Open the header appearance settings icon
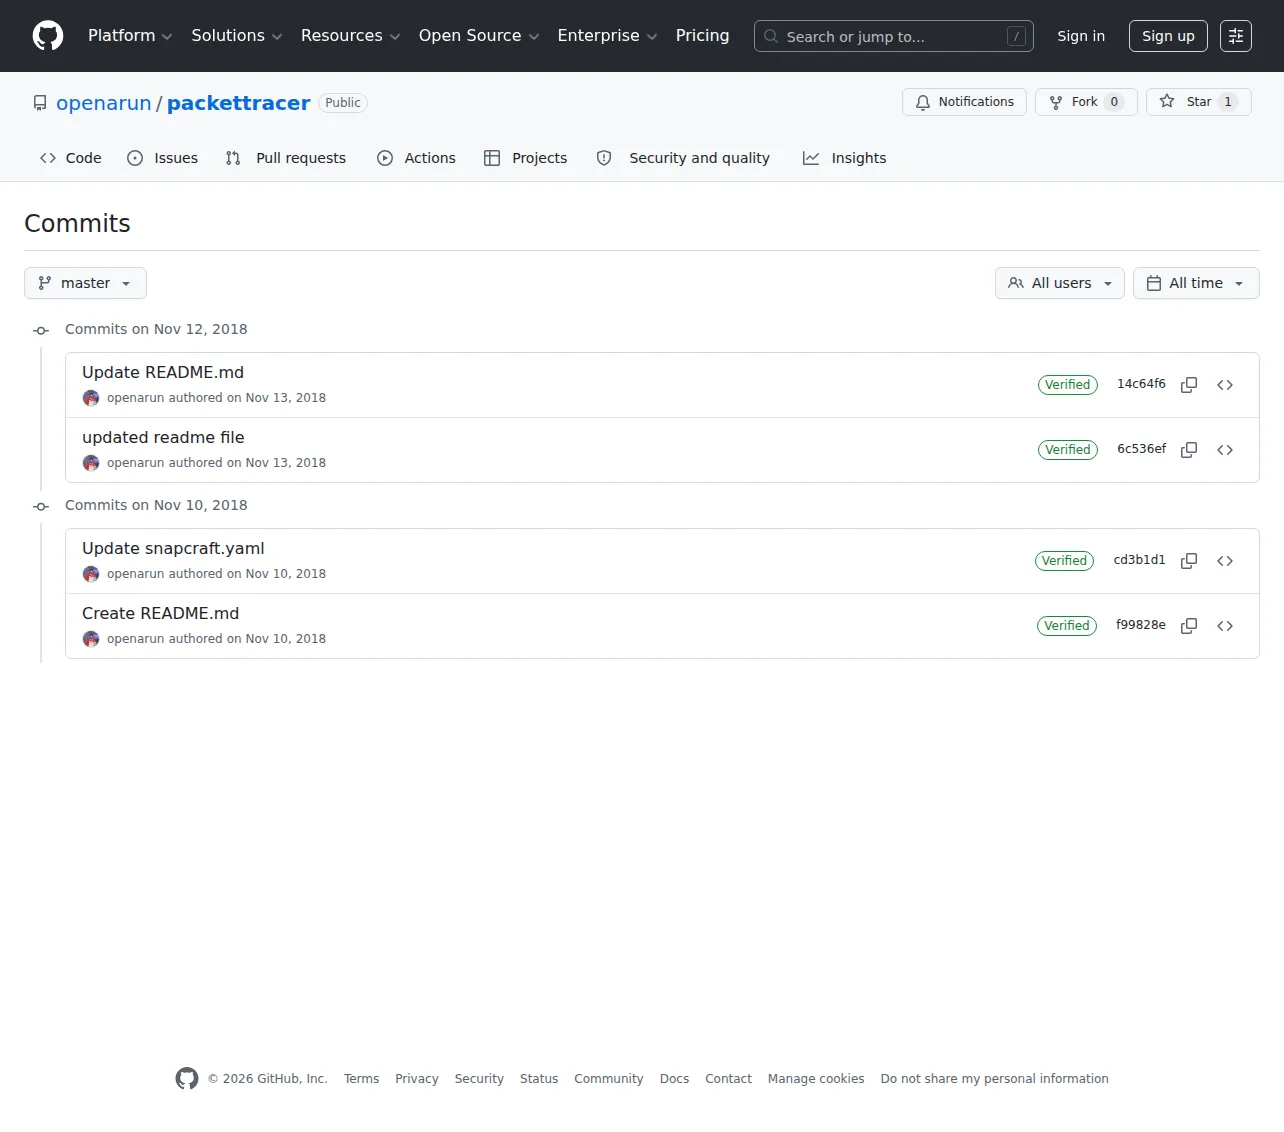The image size is (1284, 1132). (x=1236, y=36)
